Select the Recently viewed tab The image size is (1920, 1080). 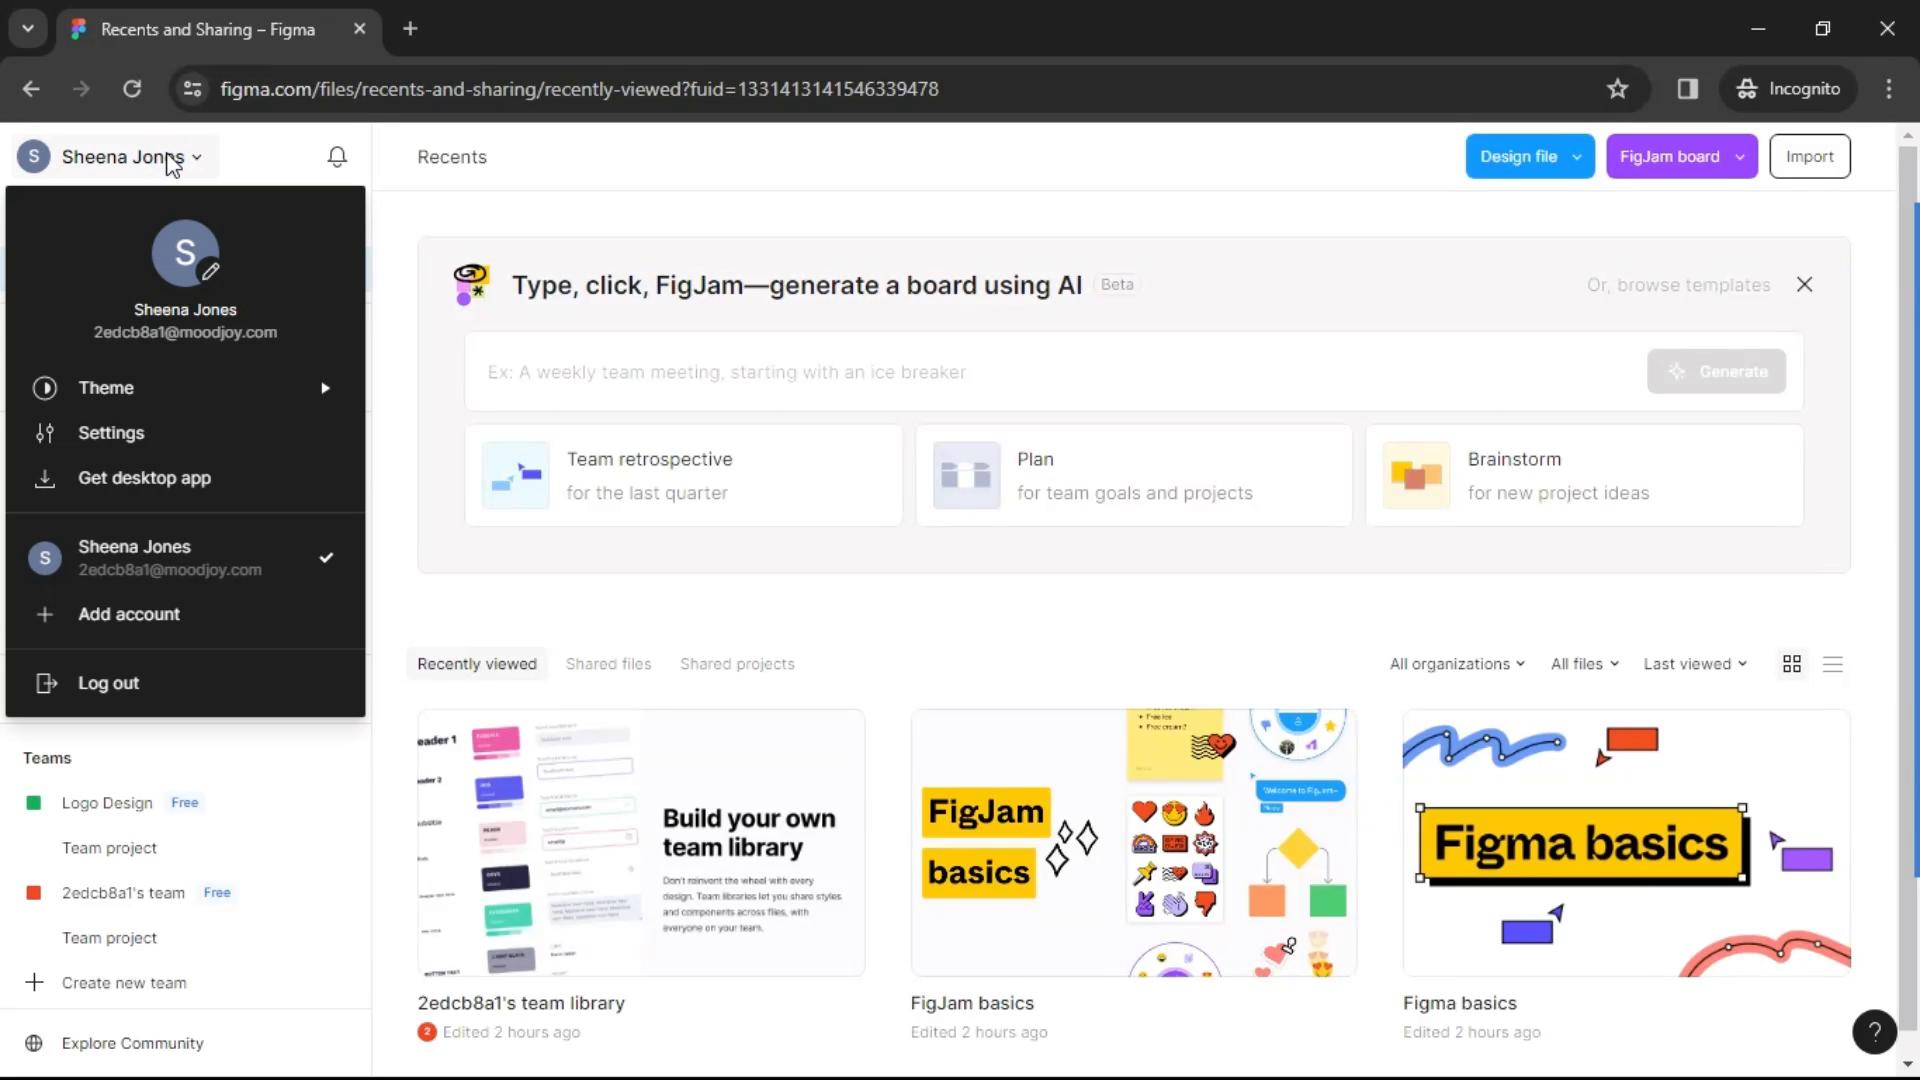pyautogui.click(x=477, y=663)
